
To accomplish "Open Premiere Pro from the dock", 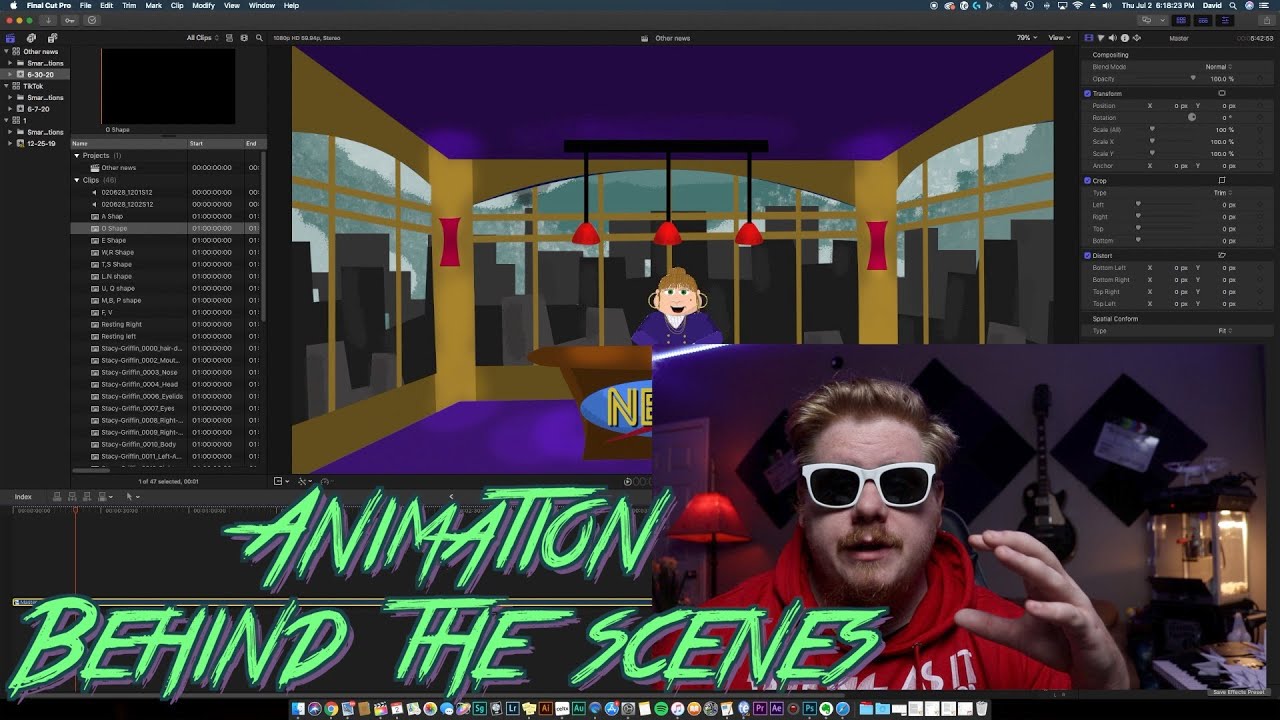I will click(x=760, y=709).
